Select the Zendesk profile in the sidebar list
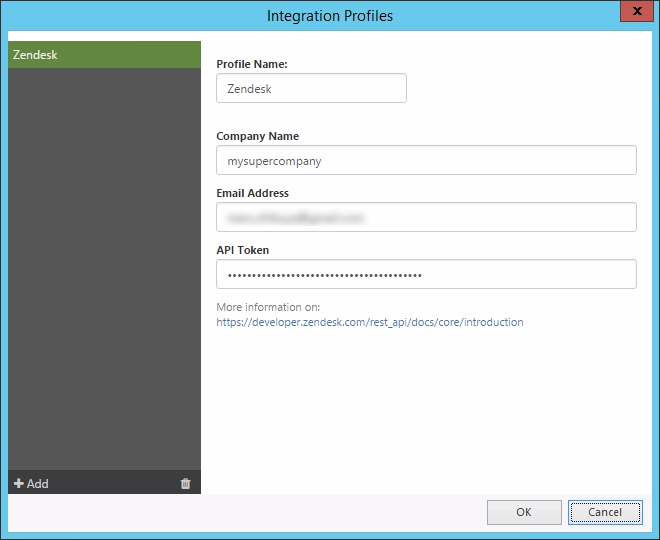Viewport: 660px width, 540px height. [104, 55]
